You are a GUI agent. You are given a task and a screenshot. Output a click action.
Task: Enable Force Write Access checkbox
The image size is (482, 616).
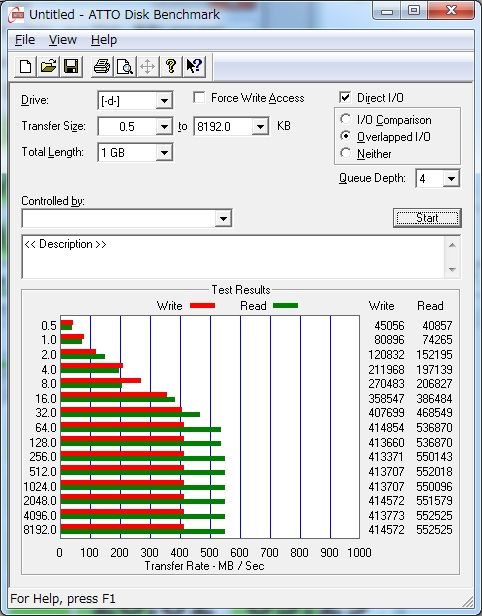199,97
